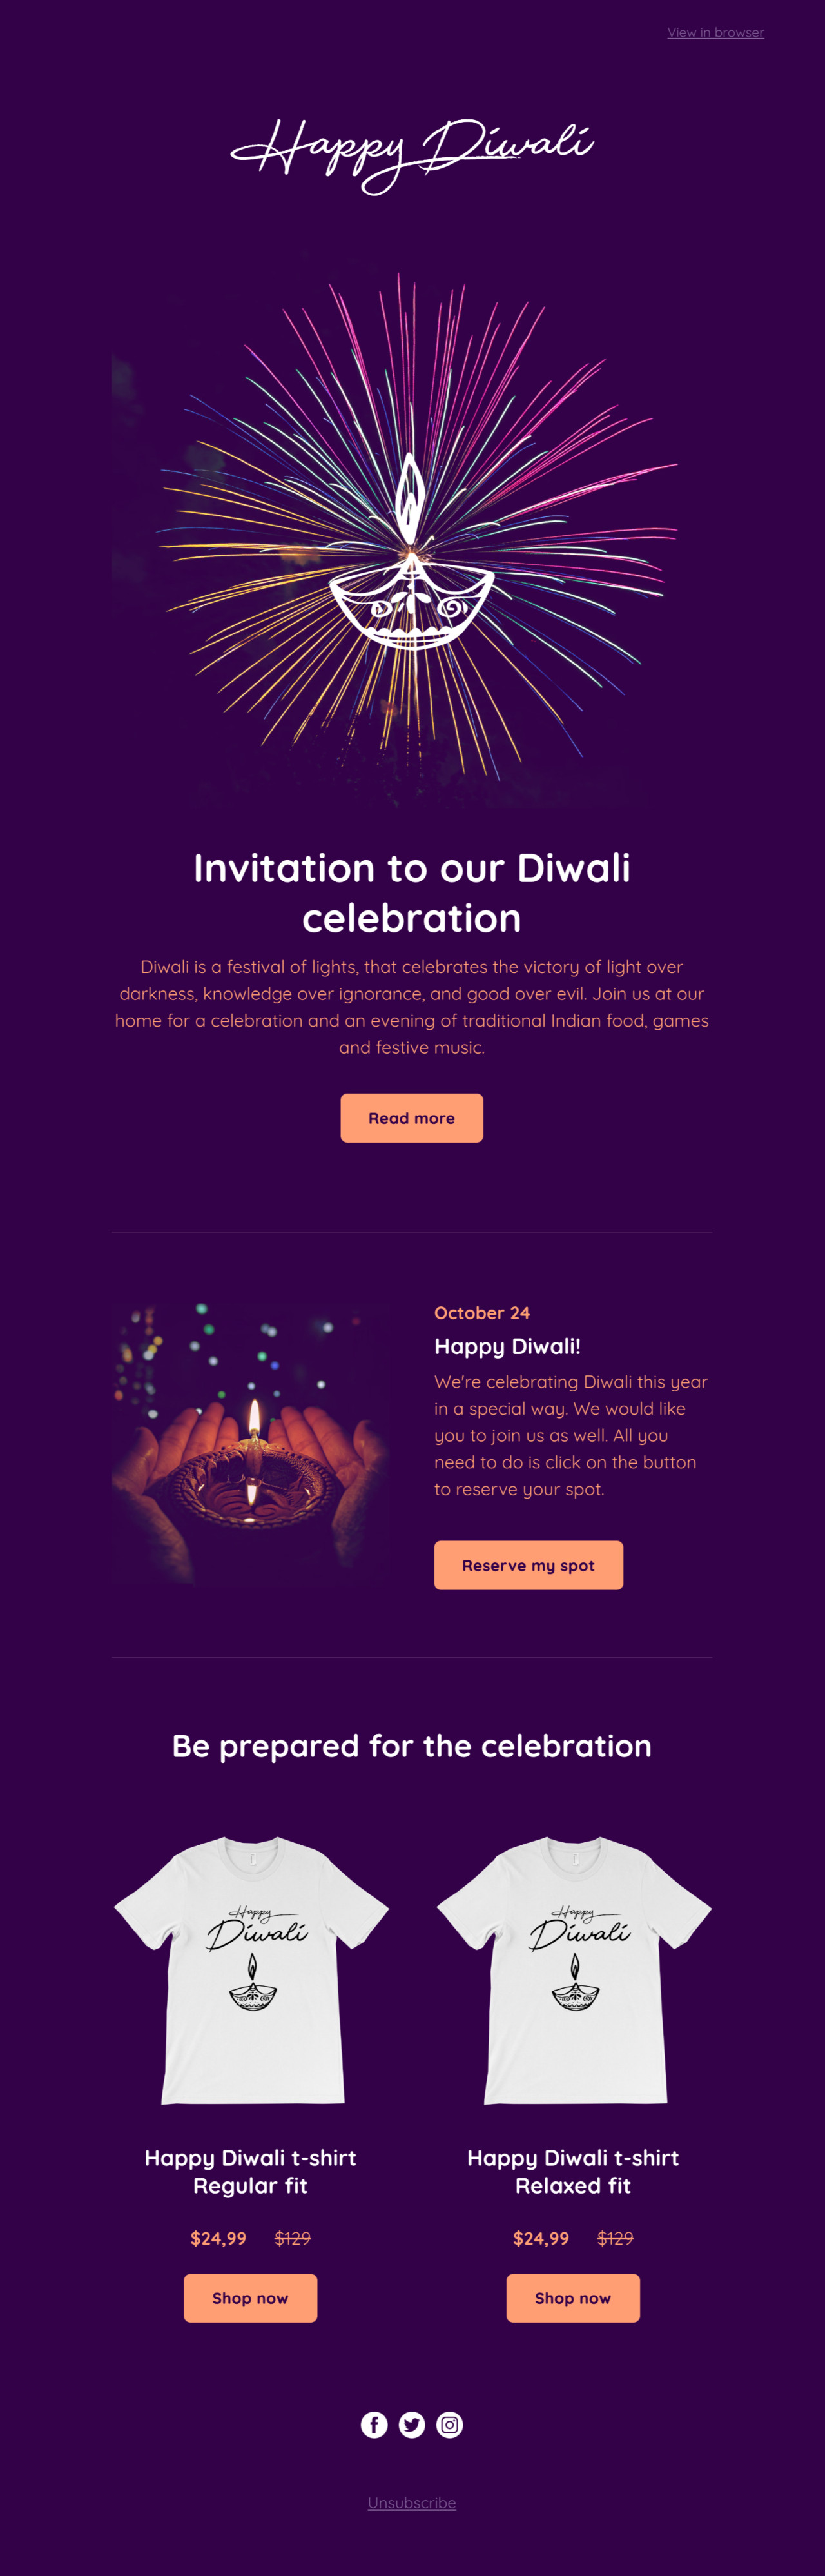Open the View in browser link

[715, 33]
